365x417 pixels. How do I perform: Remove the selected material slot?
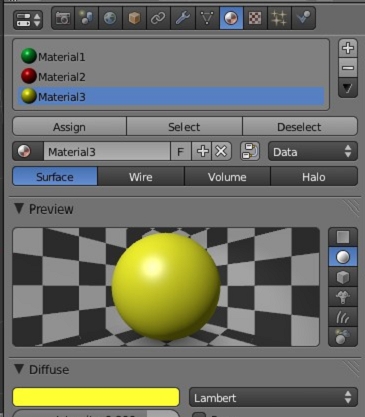click(x=348, y=68)
